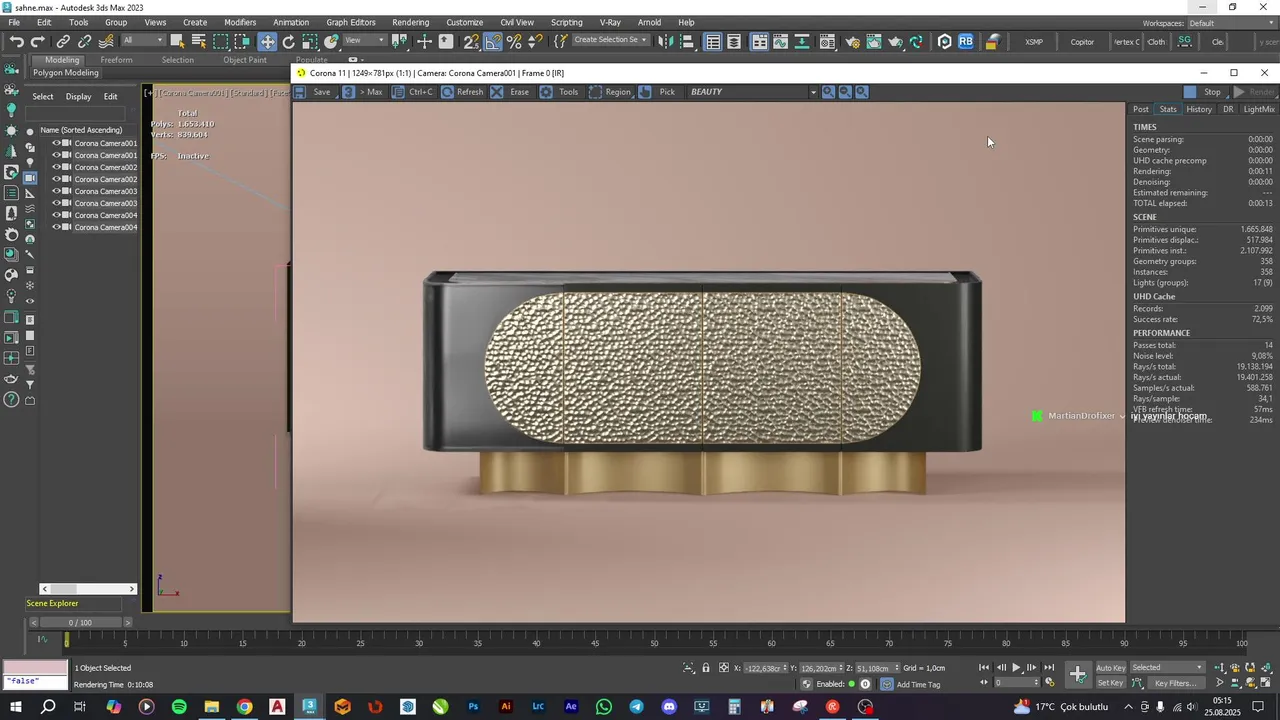
Task: Activate the Select and Move tool
Action: pos(267,41)
